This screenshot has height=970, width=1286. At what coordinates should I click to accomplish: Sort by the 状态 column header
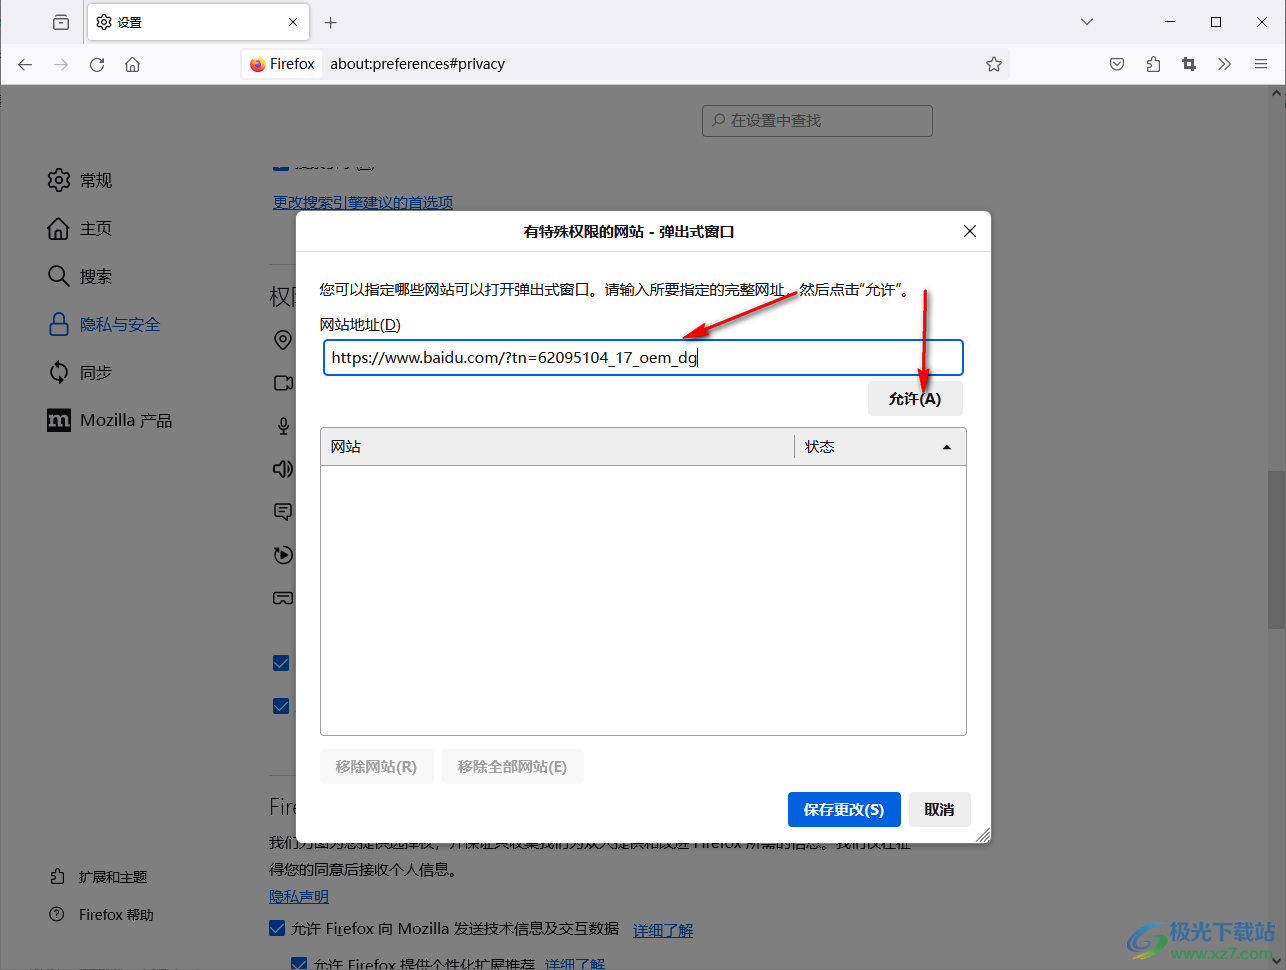point(880,447)
